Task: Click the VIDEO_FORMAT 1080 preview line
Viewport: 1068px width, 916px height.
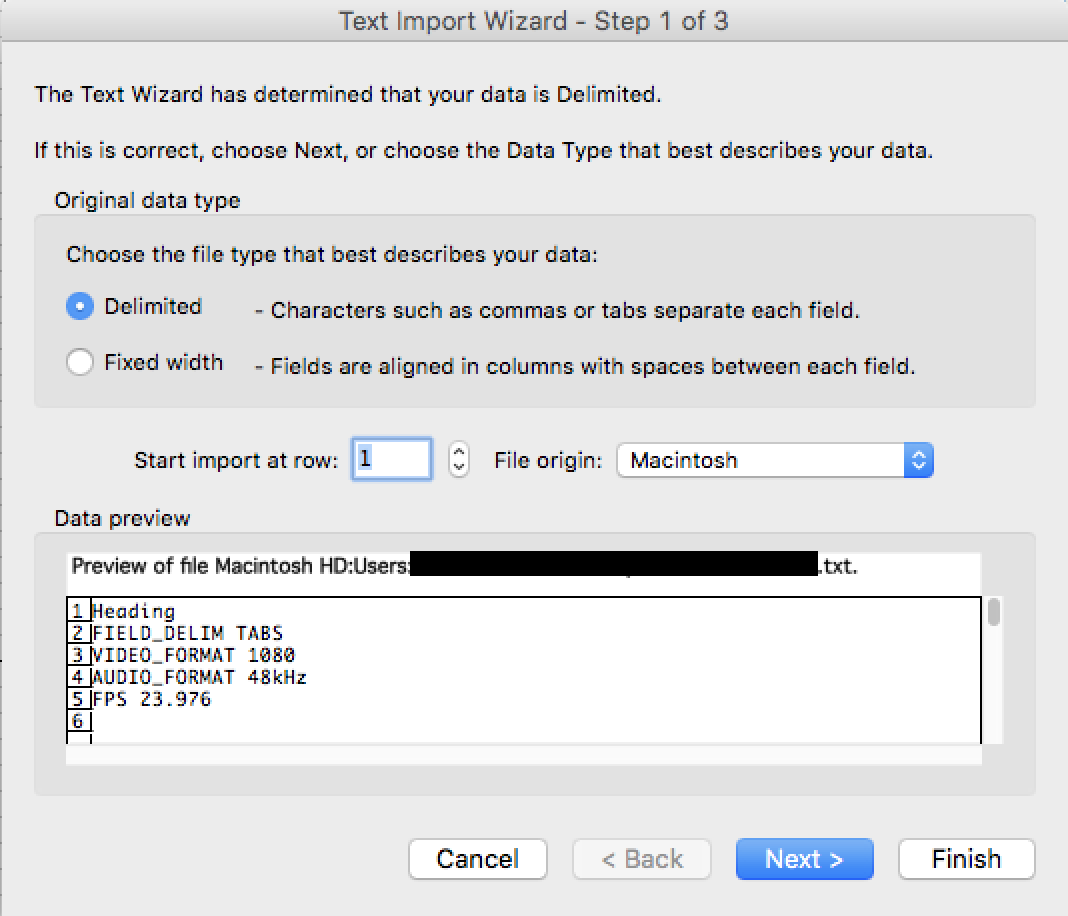Action: click(194, 655)
